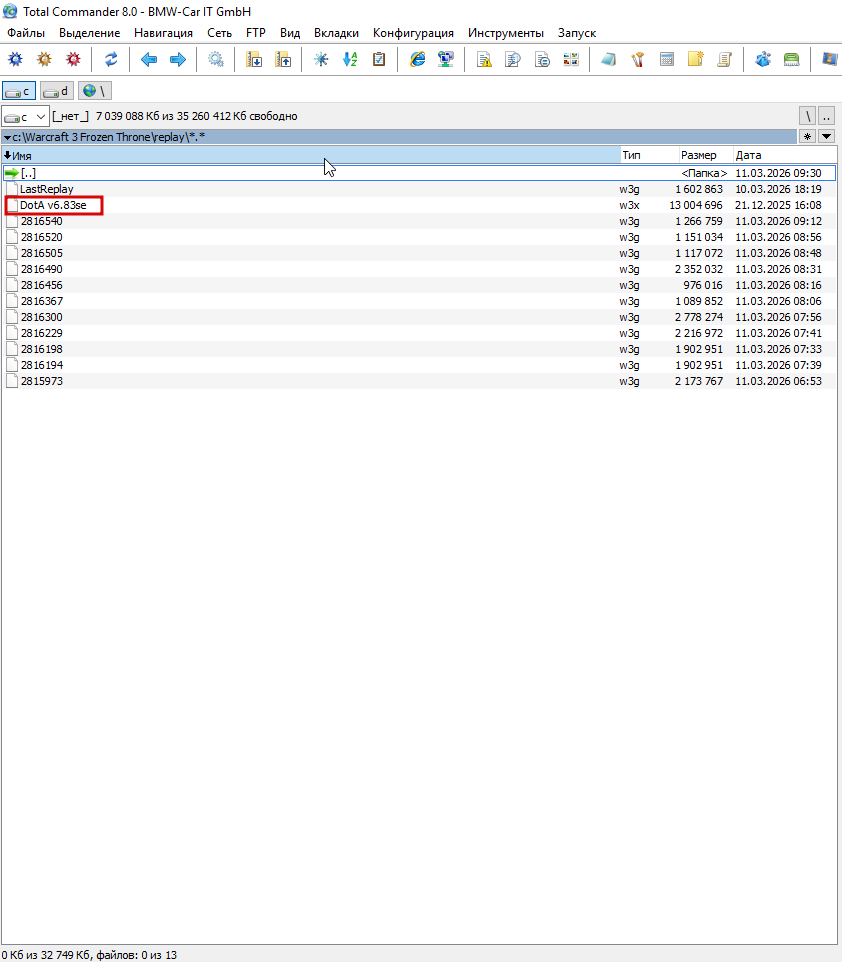This screenshot has height=962, width=842.
Task: Open the Запуск menu
Action: (577, 33)
